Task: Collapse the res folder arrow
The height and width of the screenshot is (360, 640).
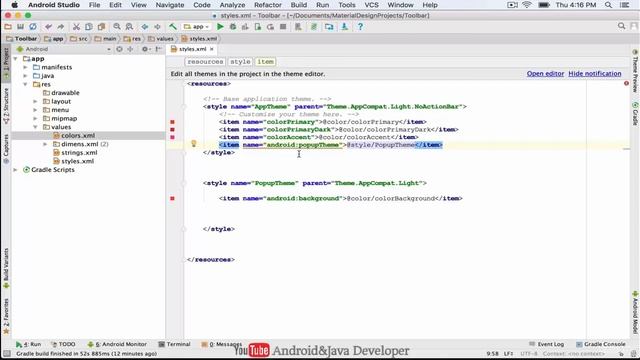Action: tap(25, 84)
